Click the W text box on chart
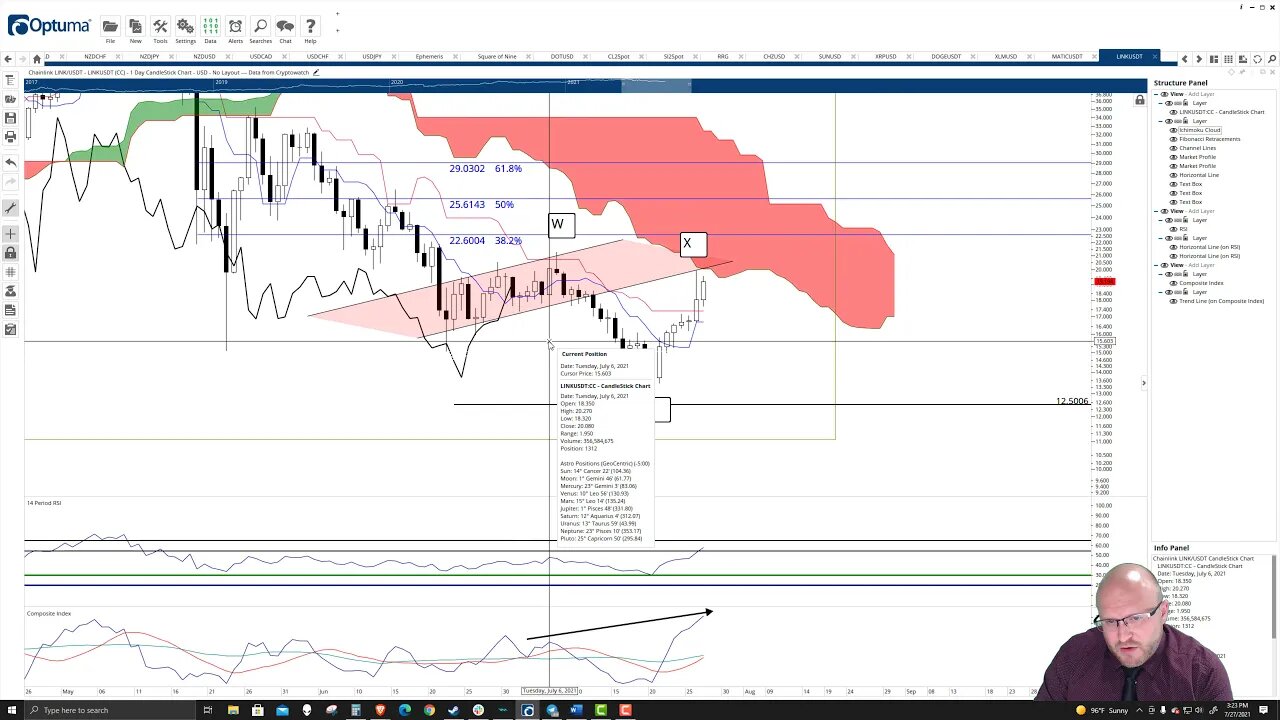This screenshot has width=1280, height=720. coord(561,225)
